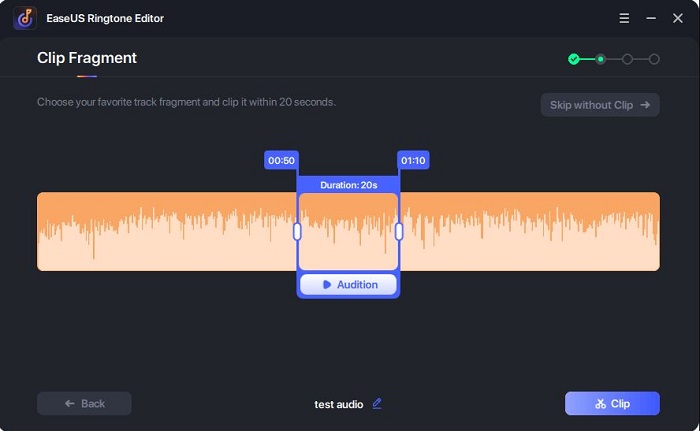Click the EaseUS Ringtone Editor app logo
Viewport: 700px width, 431px height.
tap(25, 18)
